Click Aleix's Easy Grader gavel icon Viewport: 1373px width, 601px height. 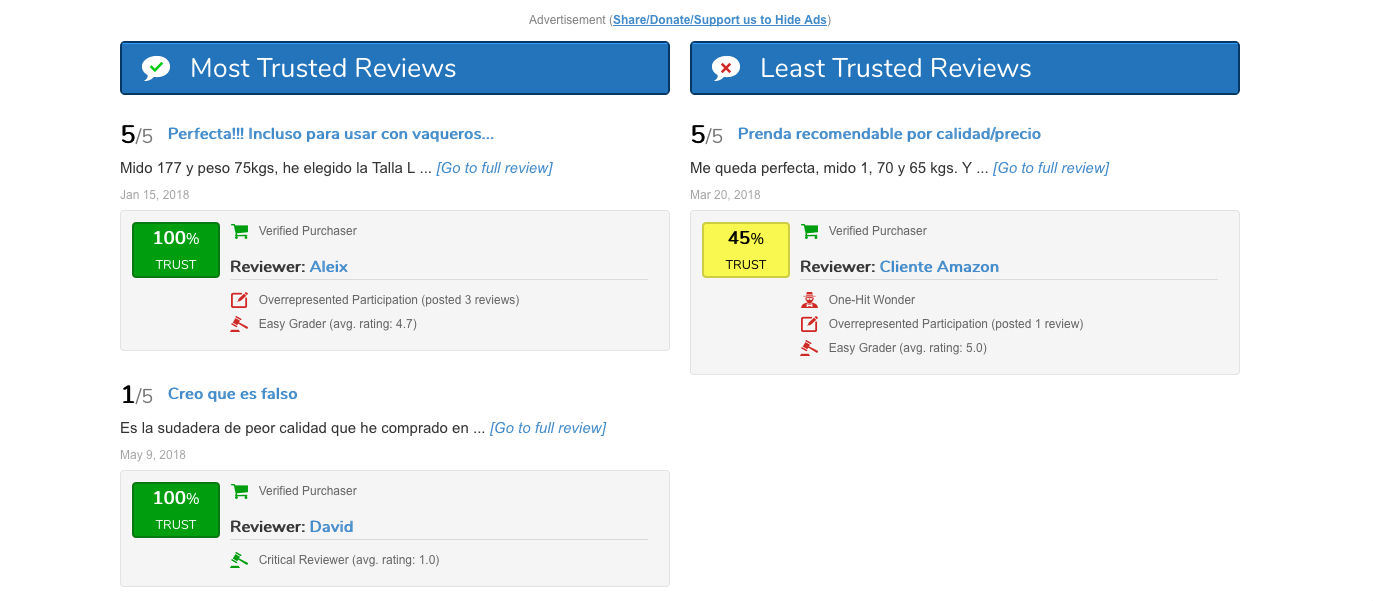coord(240,324)
